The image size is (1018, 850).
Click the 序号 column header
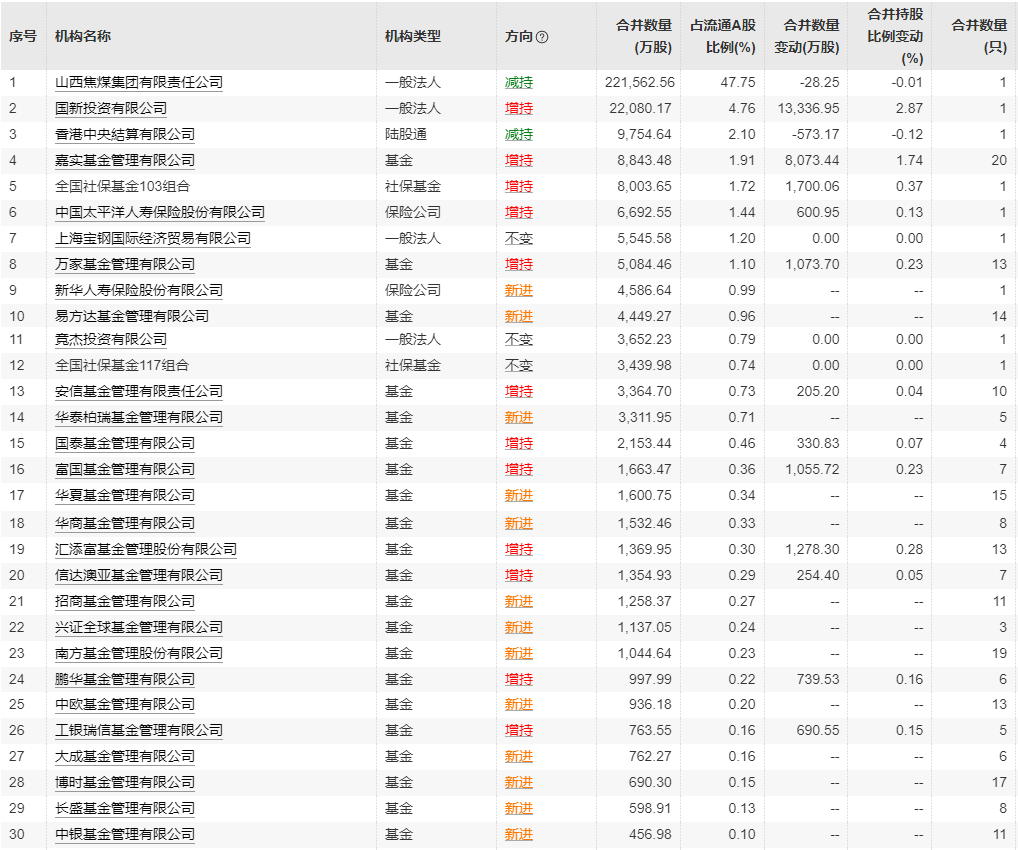23,36
